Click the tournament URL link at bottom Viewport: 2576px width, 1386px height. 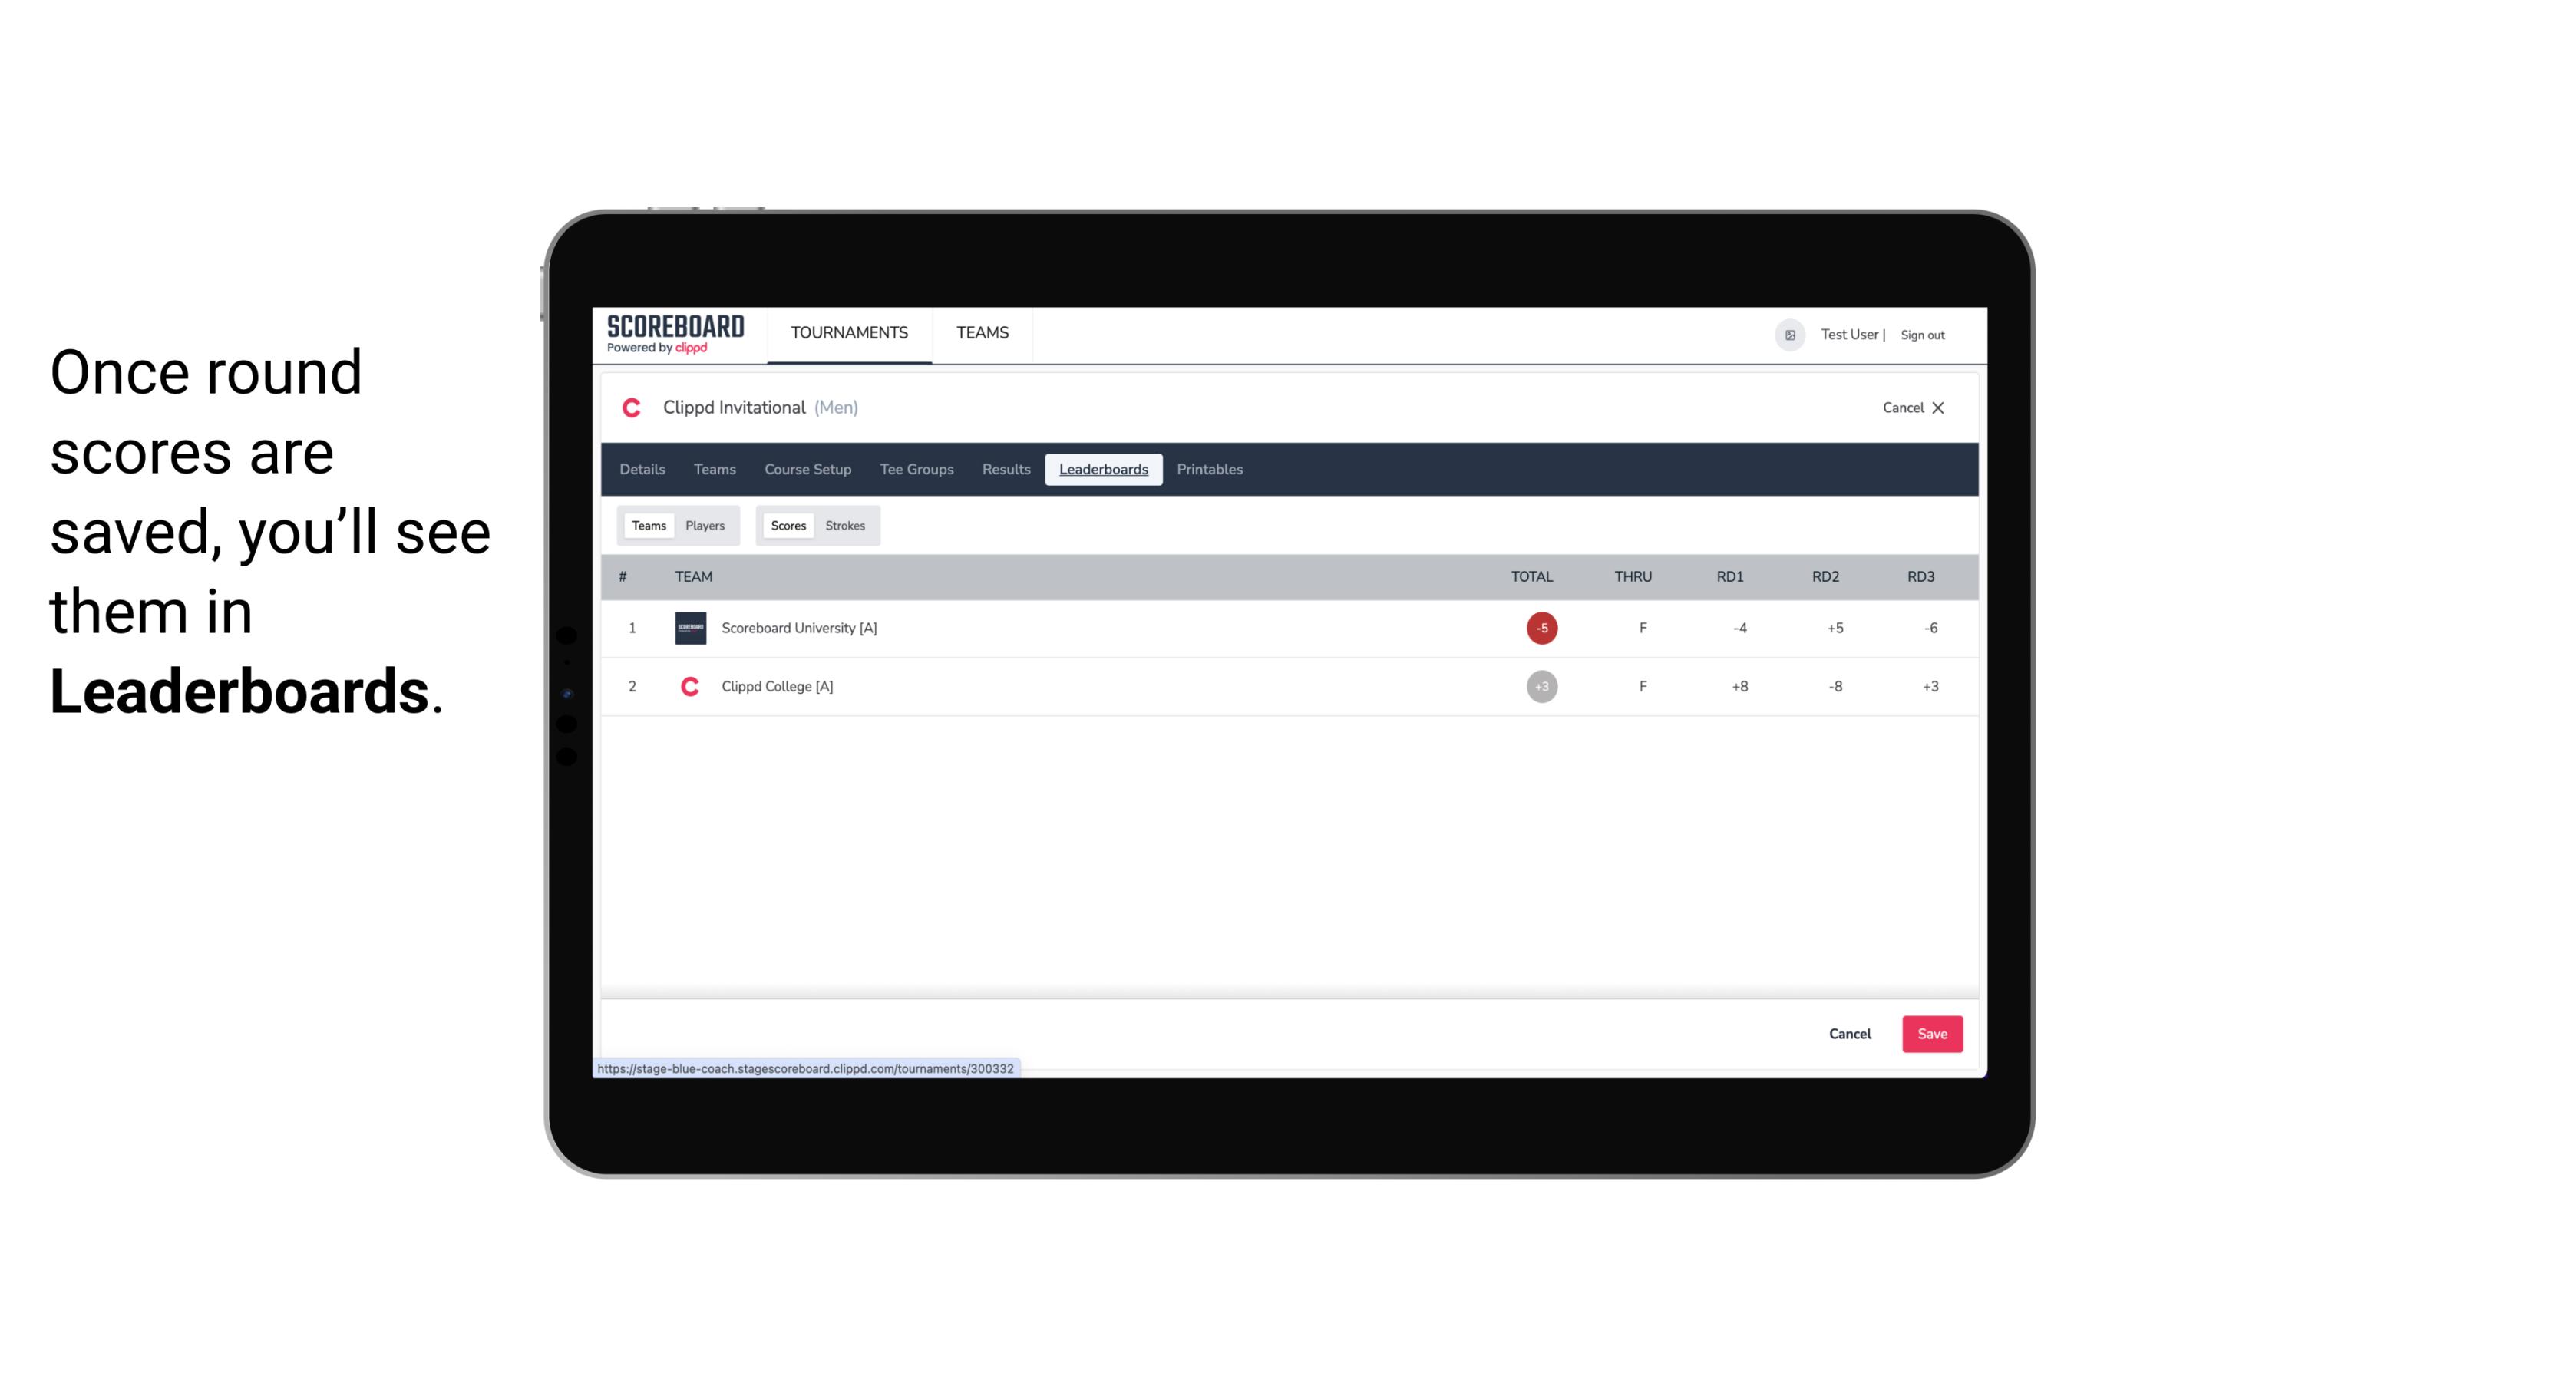click(x=806, y=1068)
